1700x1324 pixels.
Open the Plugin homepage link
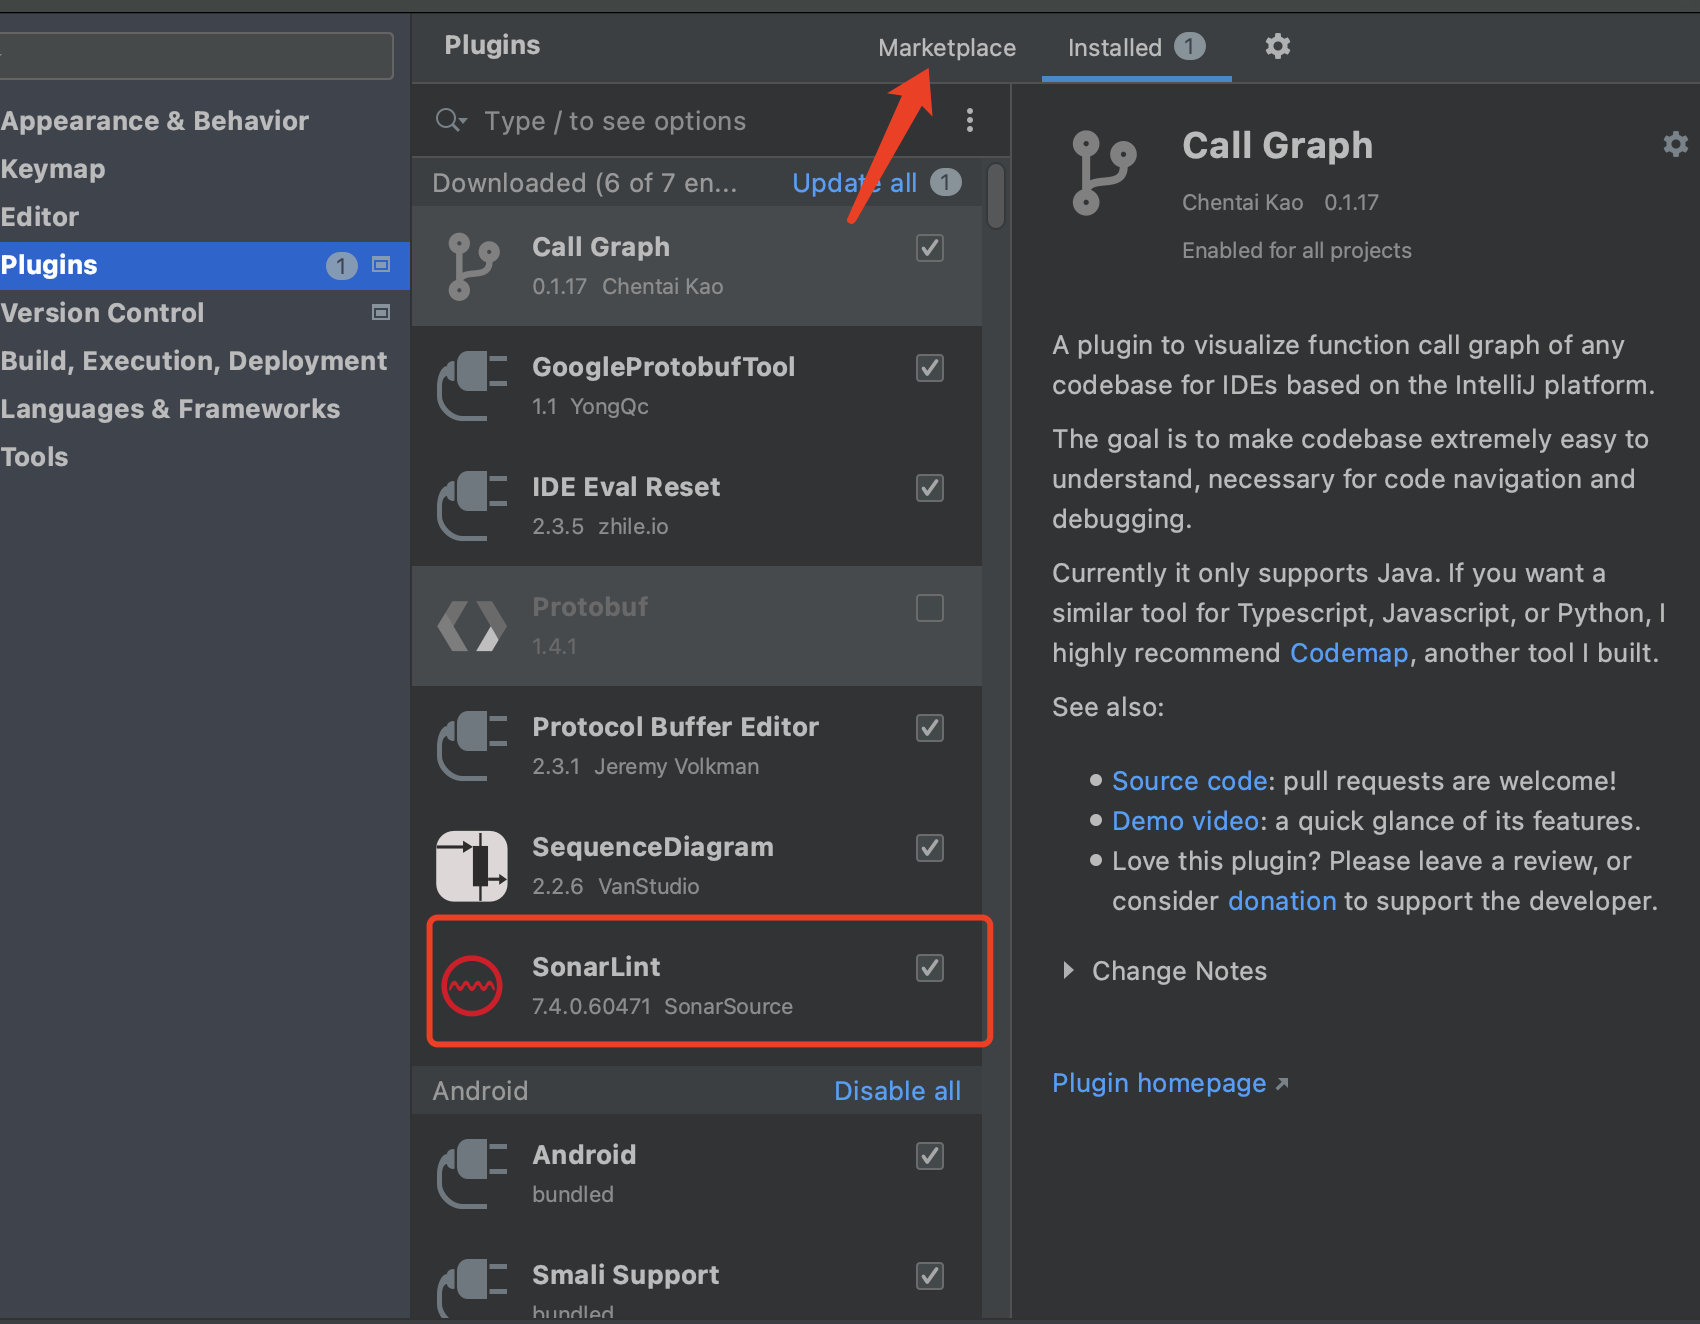1158,1083
